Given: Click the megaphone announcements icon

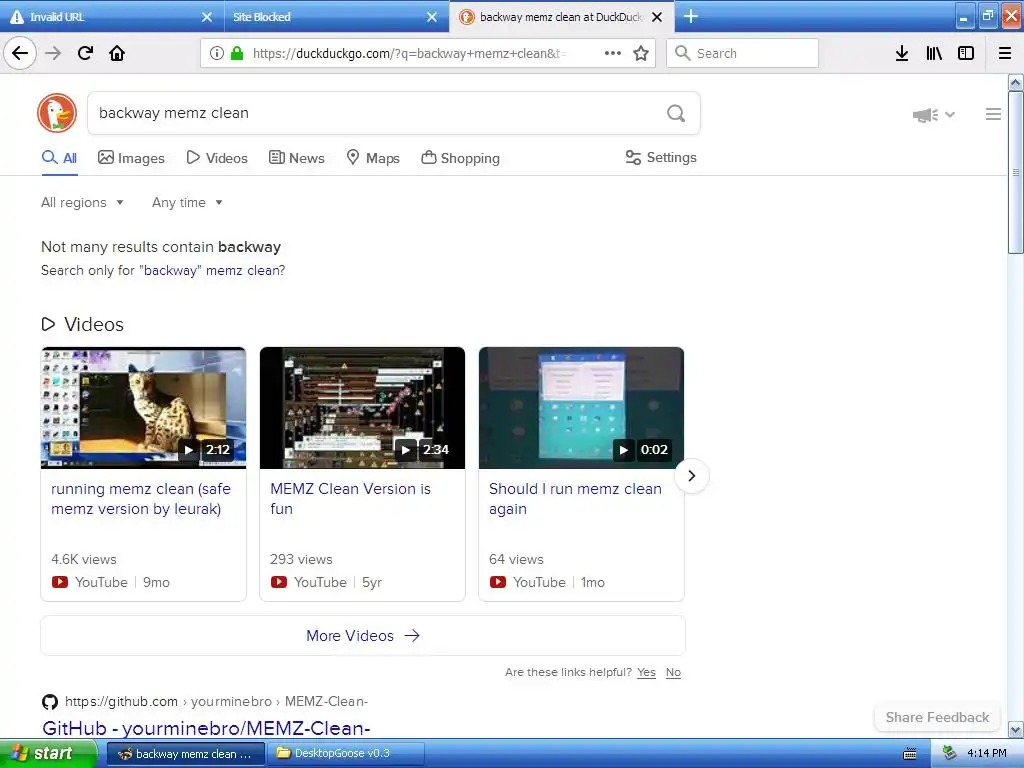Looking at the screenshot, I should [925, 115].
